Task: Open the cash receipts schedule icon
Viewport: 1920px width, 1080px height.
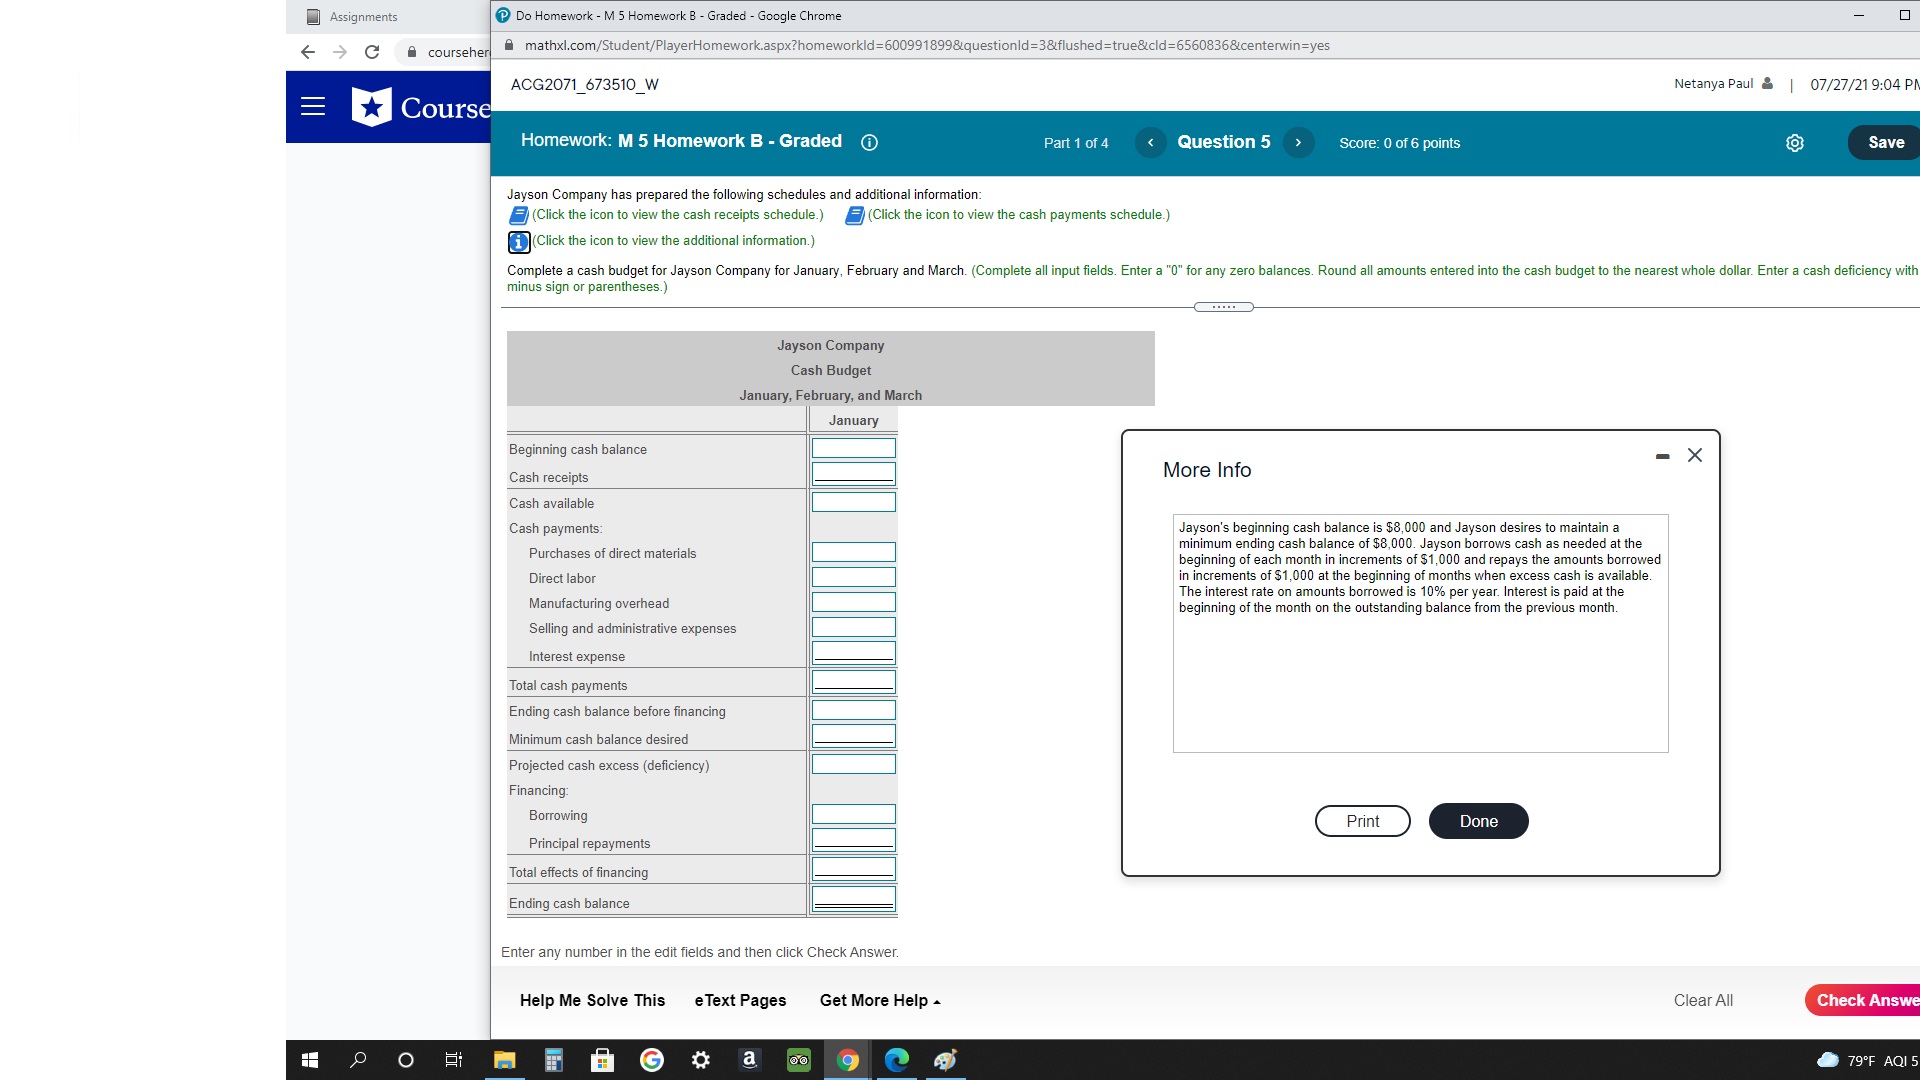Action: click(518, 215)
